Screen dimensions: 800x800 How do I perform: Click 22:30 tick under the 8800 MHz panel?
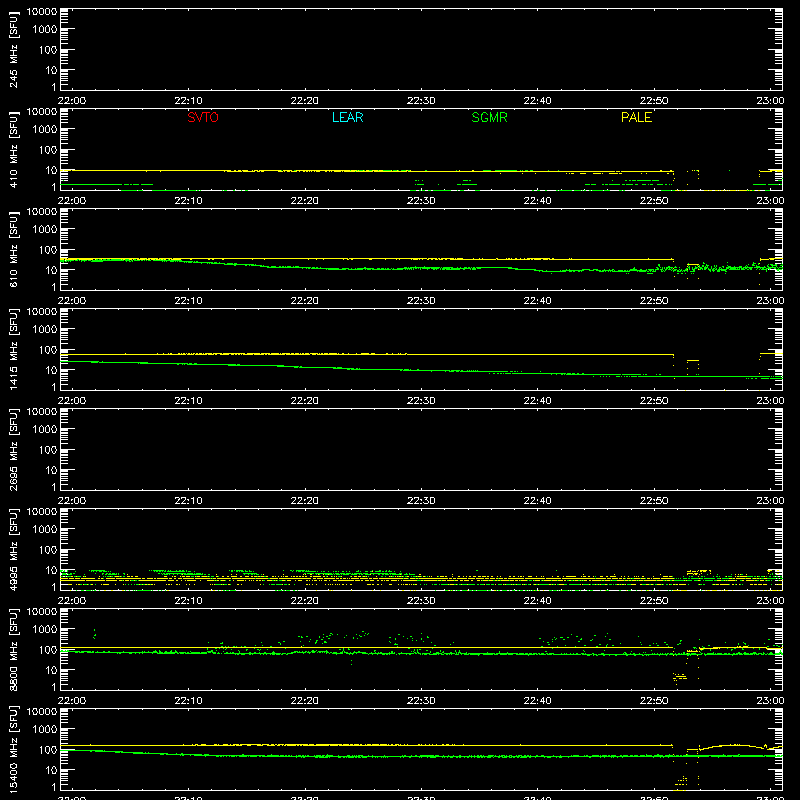coord(421,701)
